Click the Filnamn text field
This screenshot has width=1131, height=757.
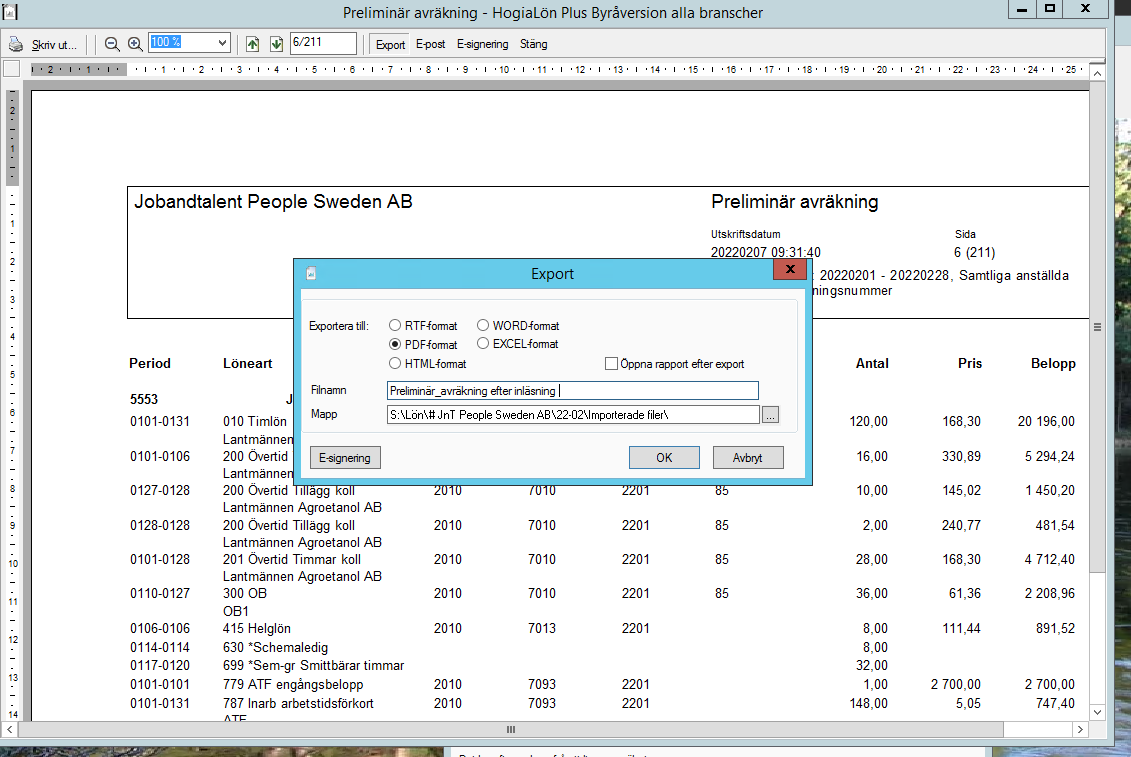(572, 391)
